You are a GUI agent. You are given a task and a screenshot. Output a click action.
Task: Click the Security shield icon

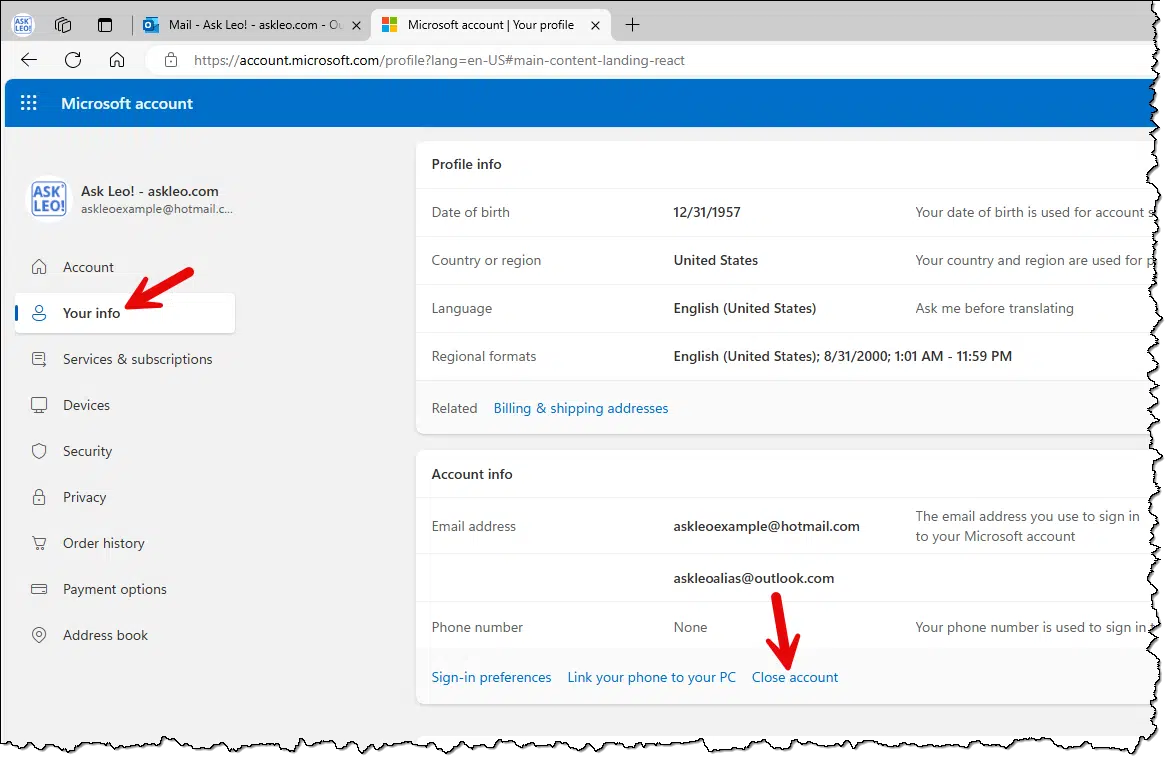[39, 451]
